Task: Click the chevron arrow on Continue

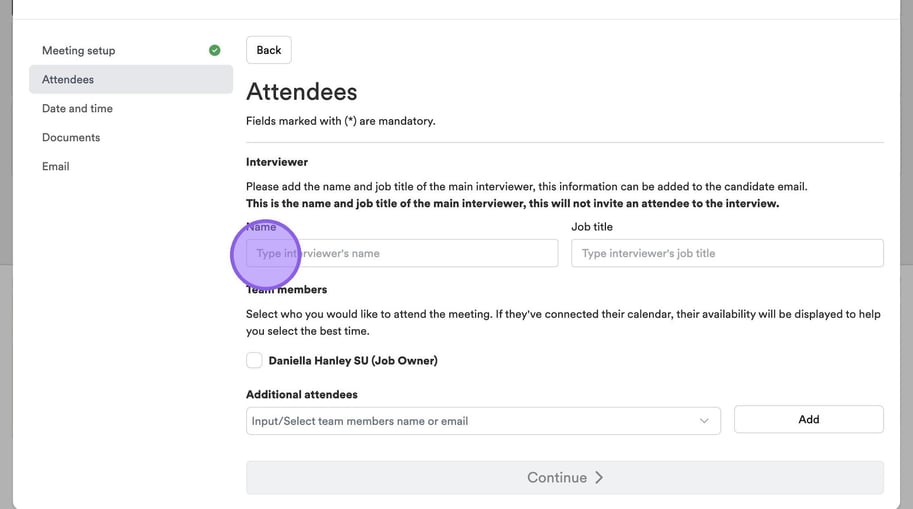Action: (x=599, y=477)
